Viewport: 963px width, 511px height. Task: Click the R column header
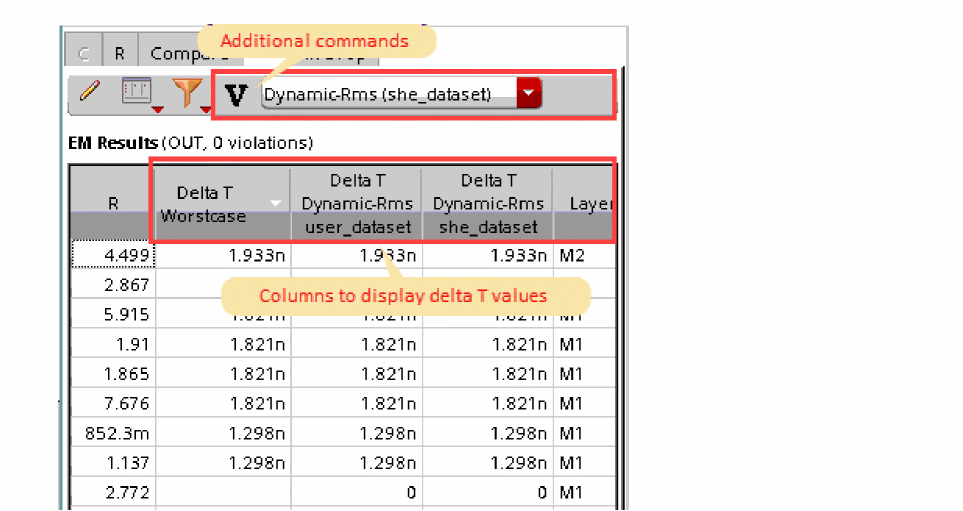(112, 203)
